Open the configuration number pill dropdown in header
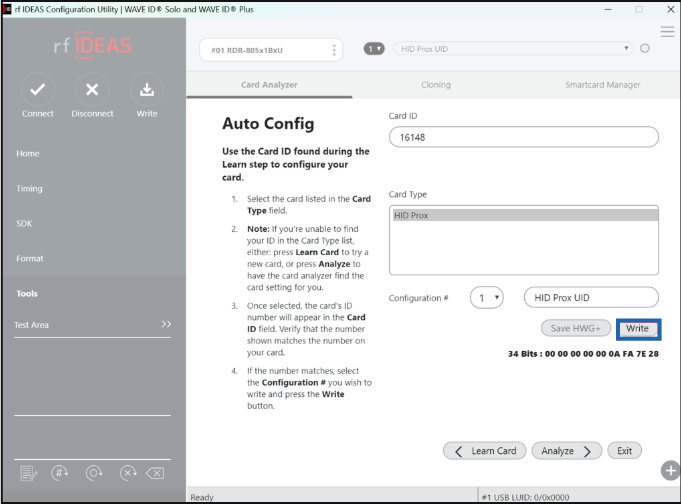This screenshot has width=681, height=504. pyautogui.click(x=374, y=49)
